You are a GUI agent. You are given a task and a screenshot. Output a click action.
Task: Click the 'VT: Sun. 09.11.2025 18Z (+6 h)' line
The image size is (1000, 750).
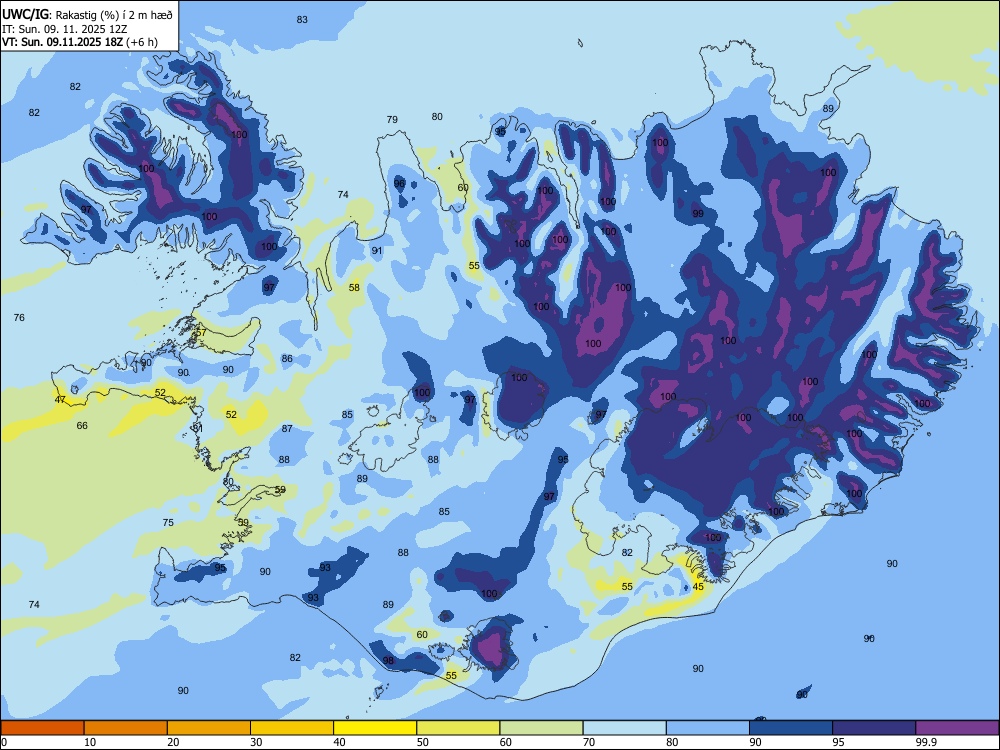coord(80,42)
